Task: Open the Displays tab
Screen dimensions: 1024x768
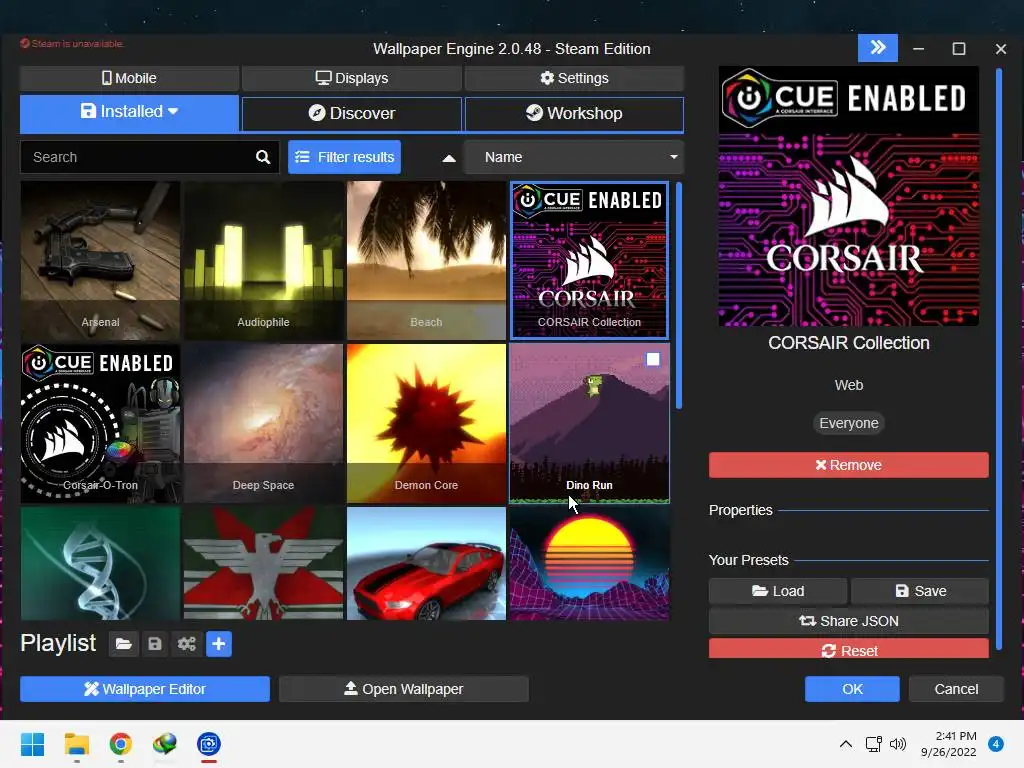Action: coord(352,78)
